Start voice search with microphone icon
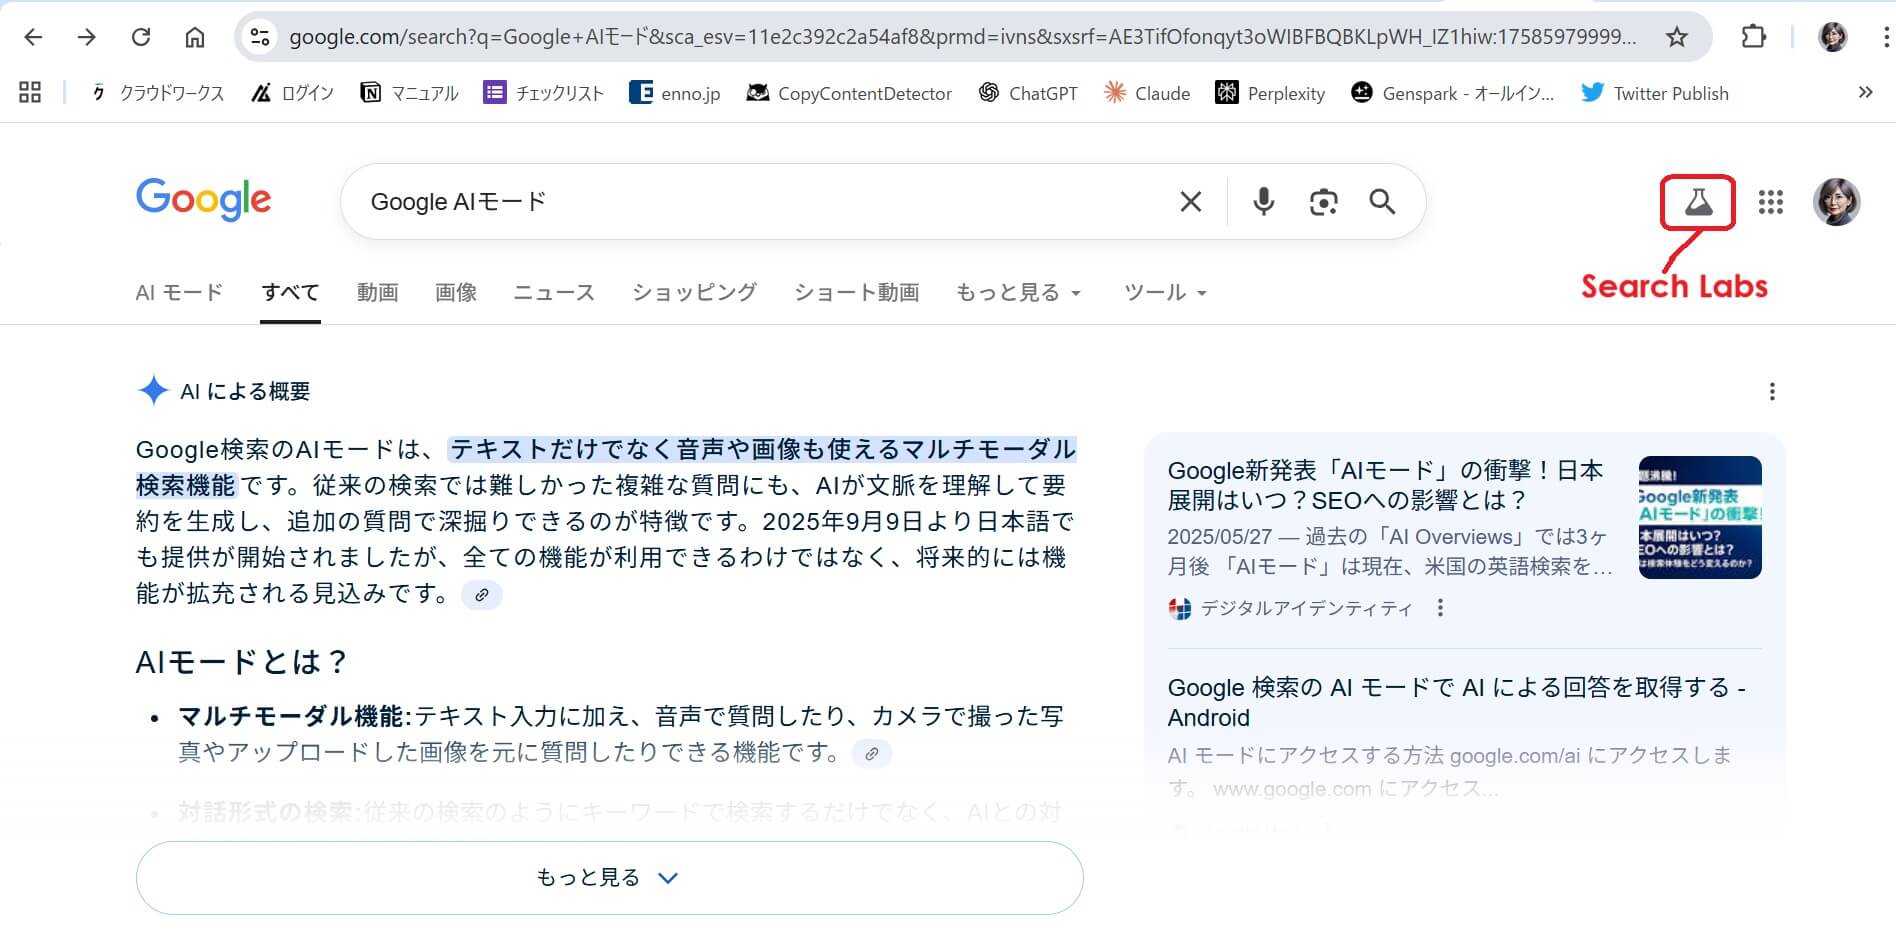This screenshot has width=1896, height=943. (x=1263, y=202)
